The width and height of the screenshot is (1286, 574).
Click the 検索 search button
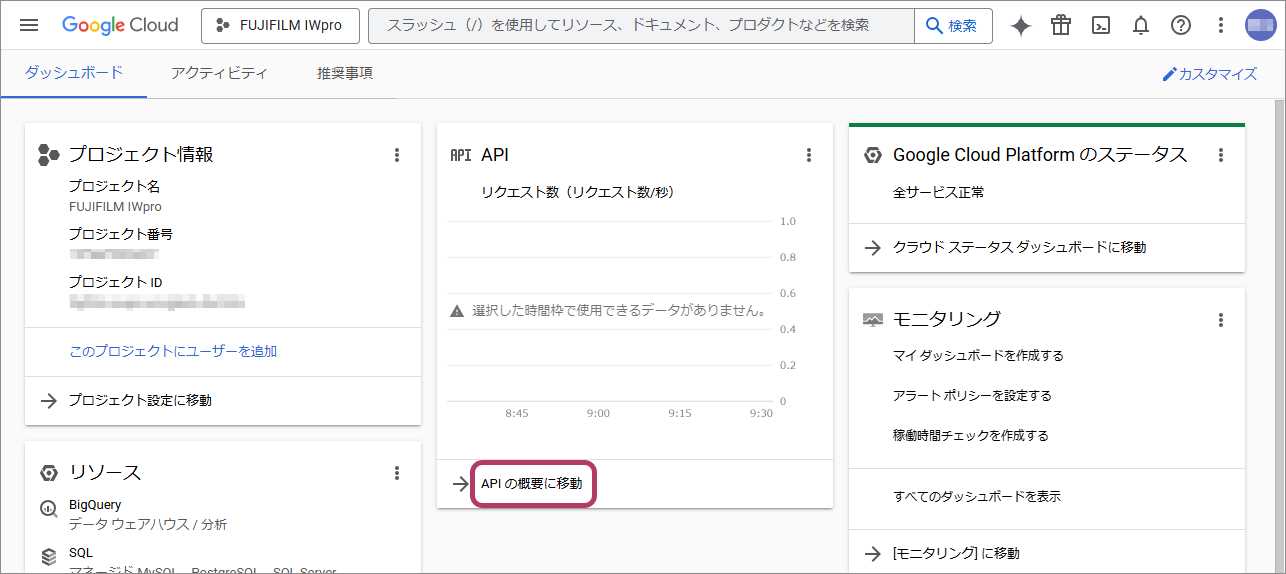pyautogui.click(x=953, y=26)
